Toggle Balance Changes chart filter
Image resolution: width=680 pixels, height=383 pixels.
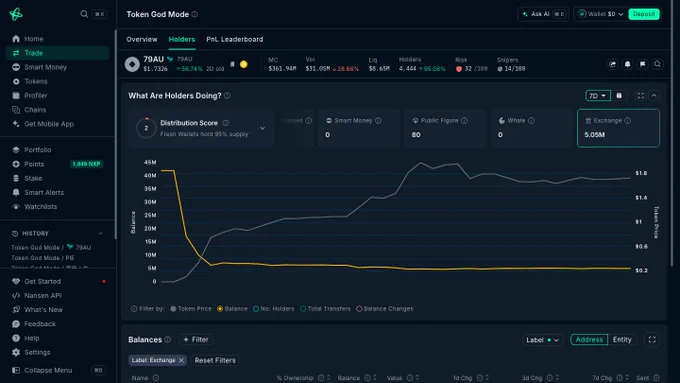pyautogui.click(x=385, y=309)
